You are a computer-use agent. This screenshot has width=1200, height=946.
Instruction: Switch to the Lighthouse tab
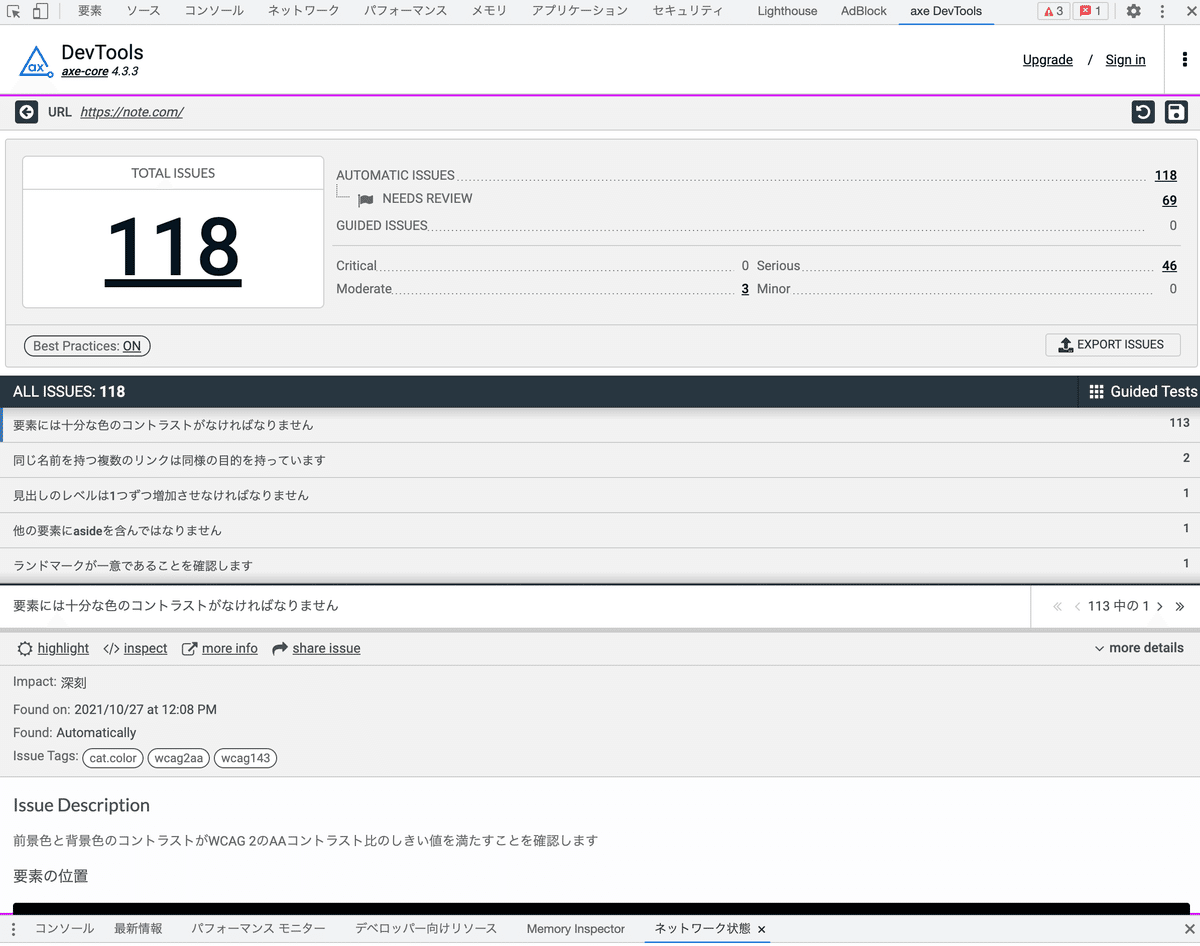[x=787, y=11]
